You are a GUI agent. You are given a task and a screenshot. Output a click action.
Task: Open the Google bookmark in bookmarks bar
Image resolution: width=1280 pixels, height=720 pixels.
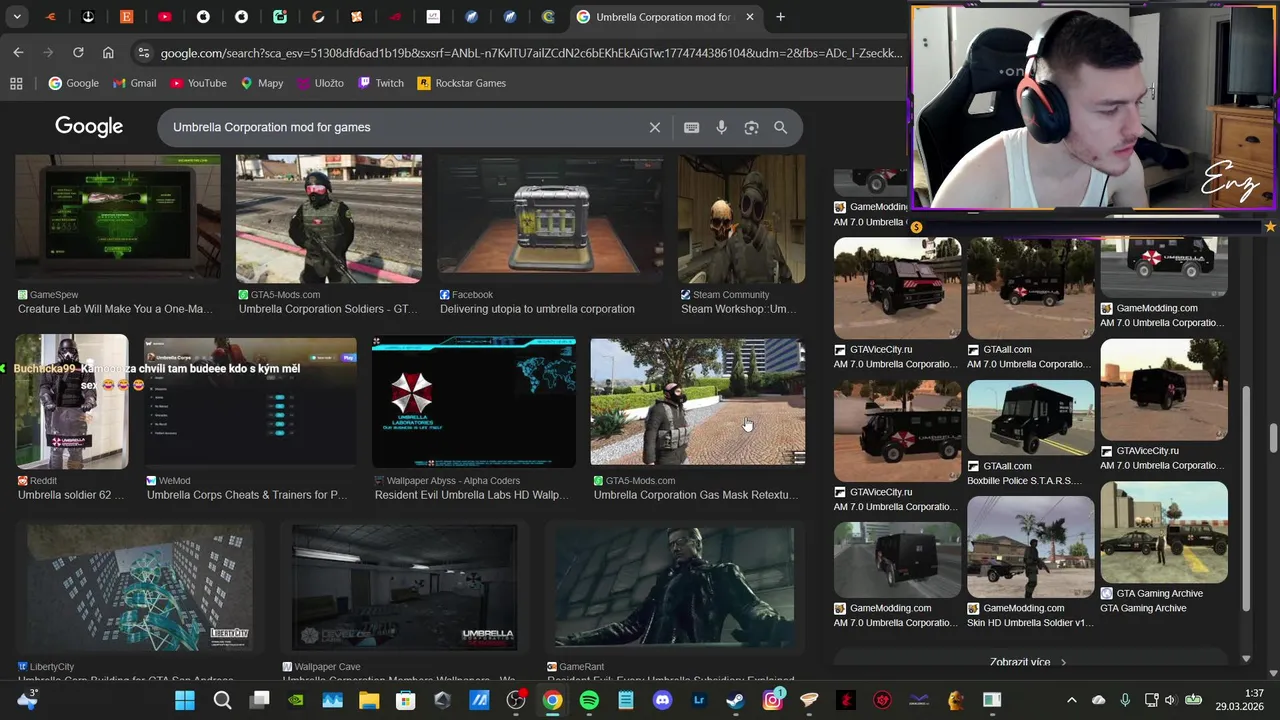pos(74,83)
